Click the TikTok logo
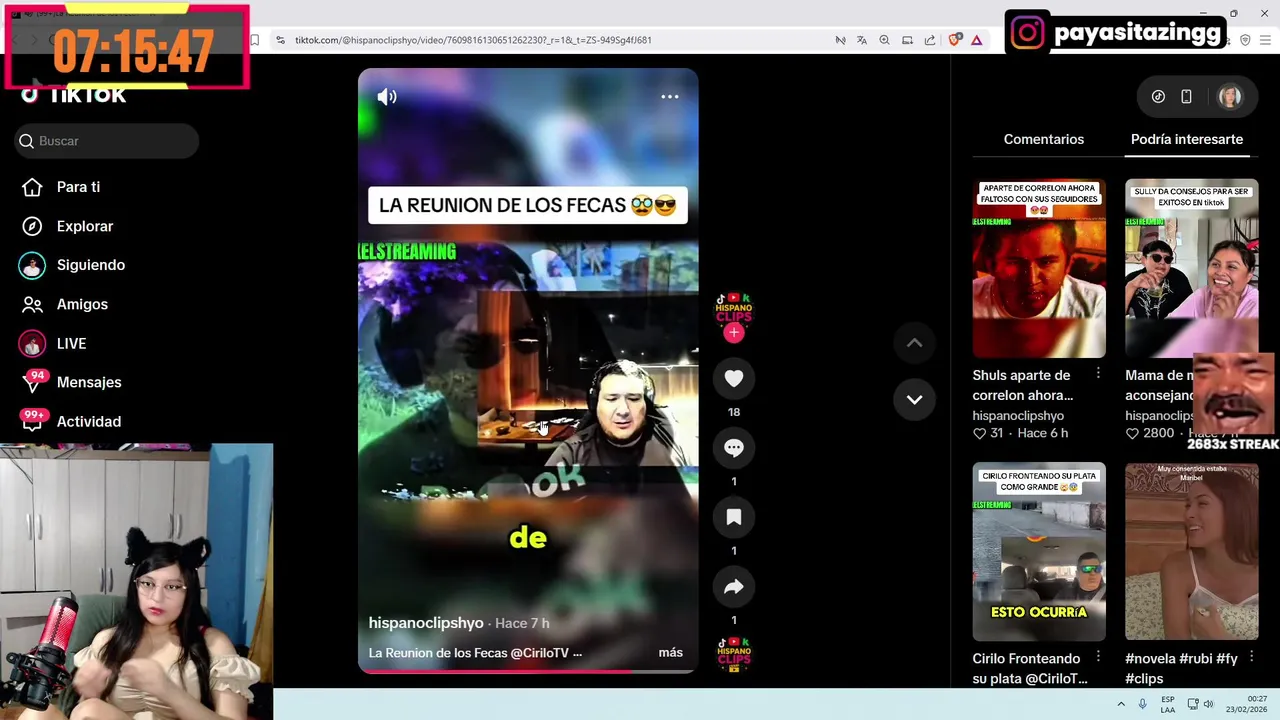 tap(75, 96)
